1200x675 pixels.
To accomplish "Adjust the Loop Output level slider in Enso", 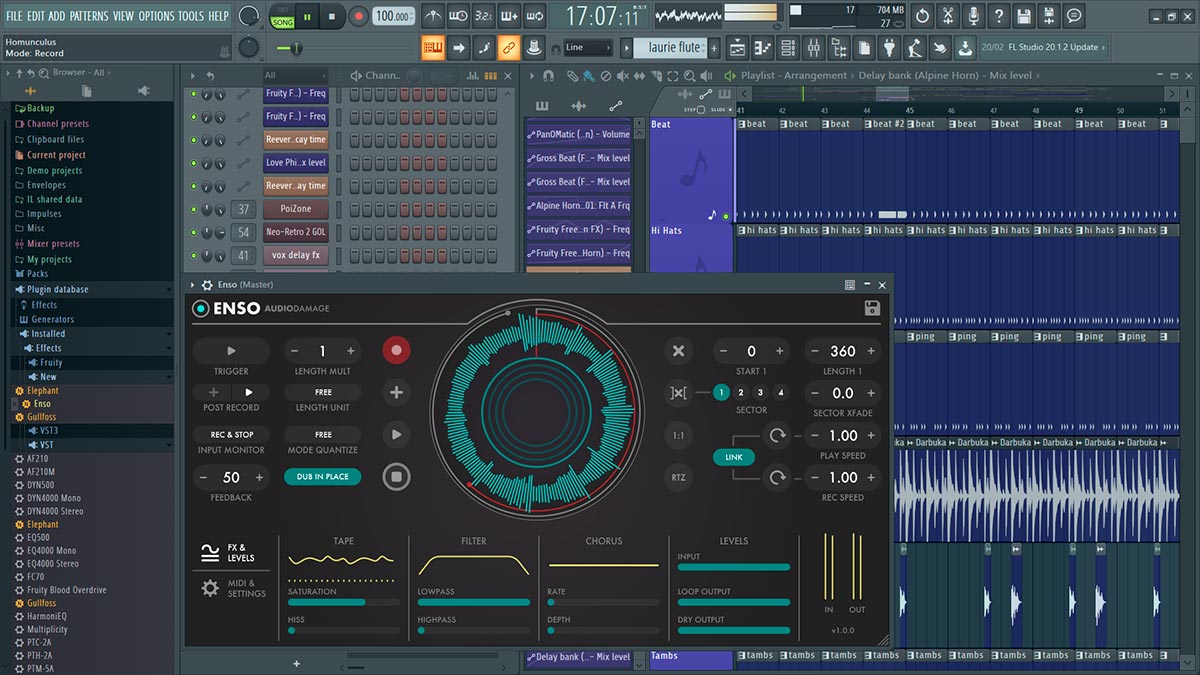I will 734,602.
